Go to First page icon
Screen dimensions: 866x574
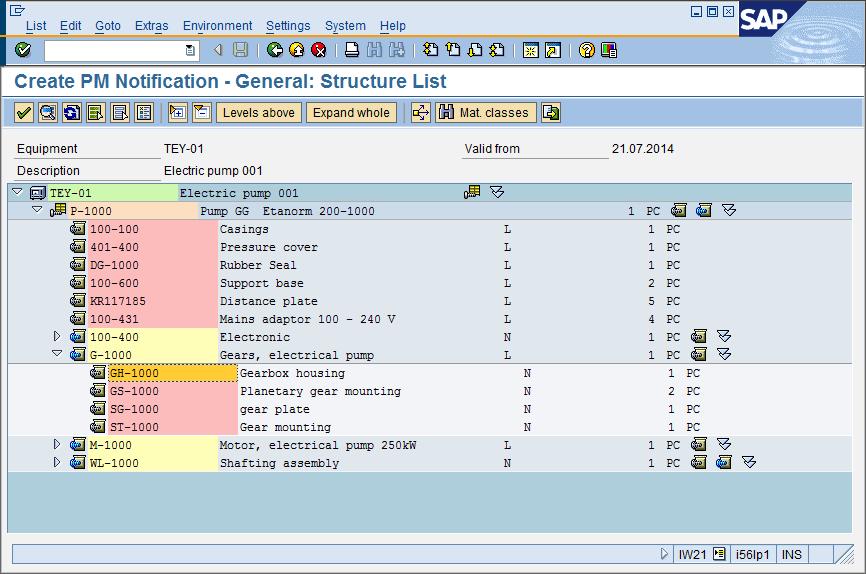tap(430, 50)
